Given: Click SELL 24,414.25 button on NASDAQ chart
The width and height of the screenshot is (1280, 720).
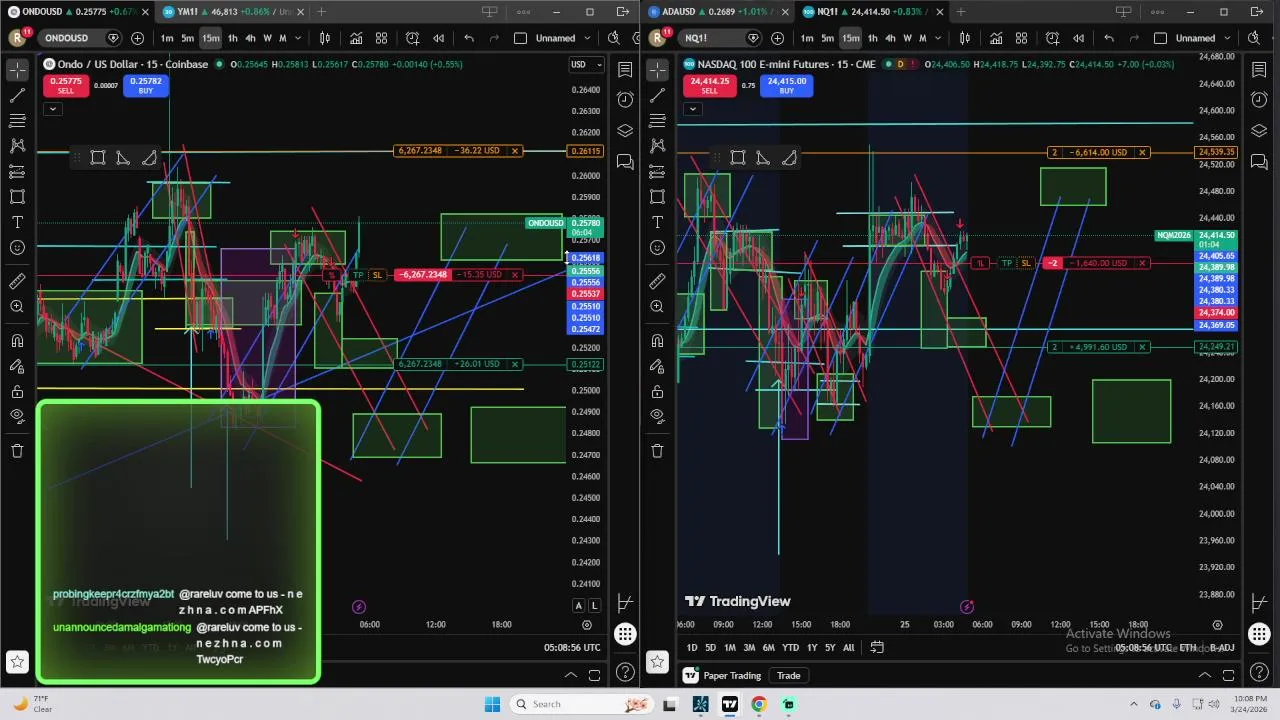Looking at the screenshot, I should [709, 86].
